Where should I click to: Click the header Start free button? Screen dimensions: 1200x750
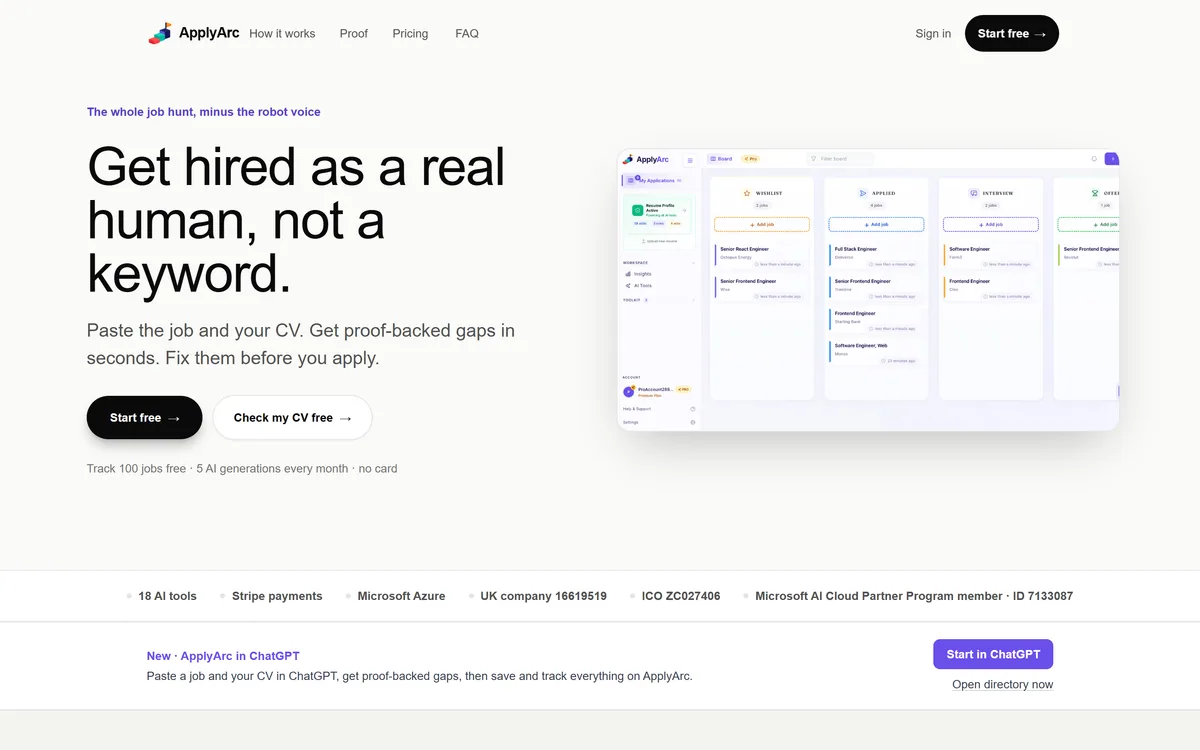tap(1011, 33)
